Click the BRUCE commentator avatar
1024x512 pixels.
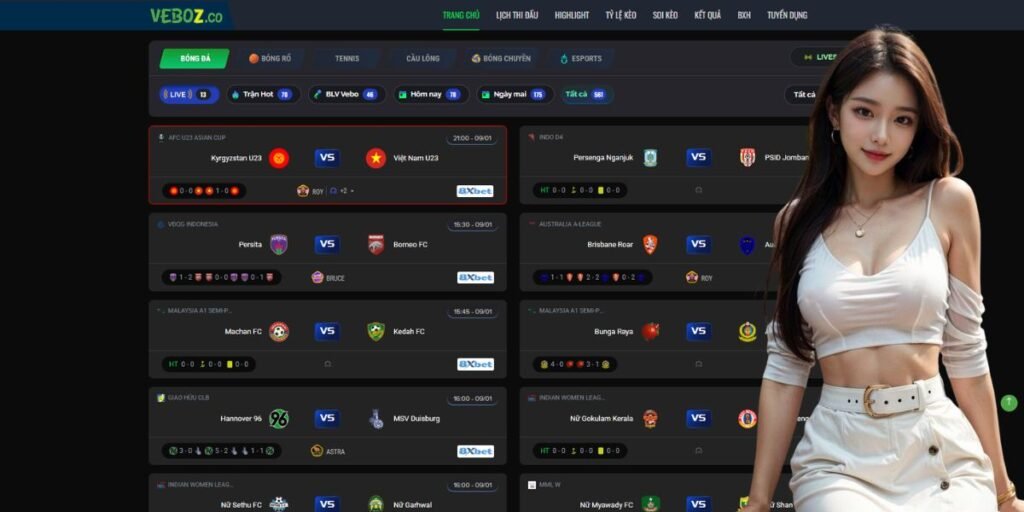pos(317,278)
